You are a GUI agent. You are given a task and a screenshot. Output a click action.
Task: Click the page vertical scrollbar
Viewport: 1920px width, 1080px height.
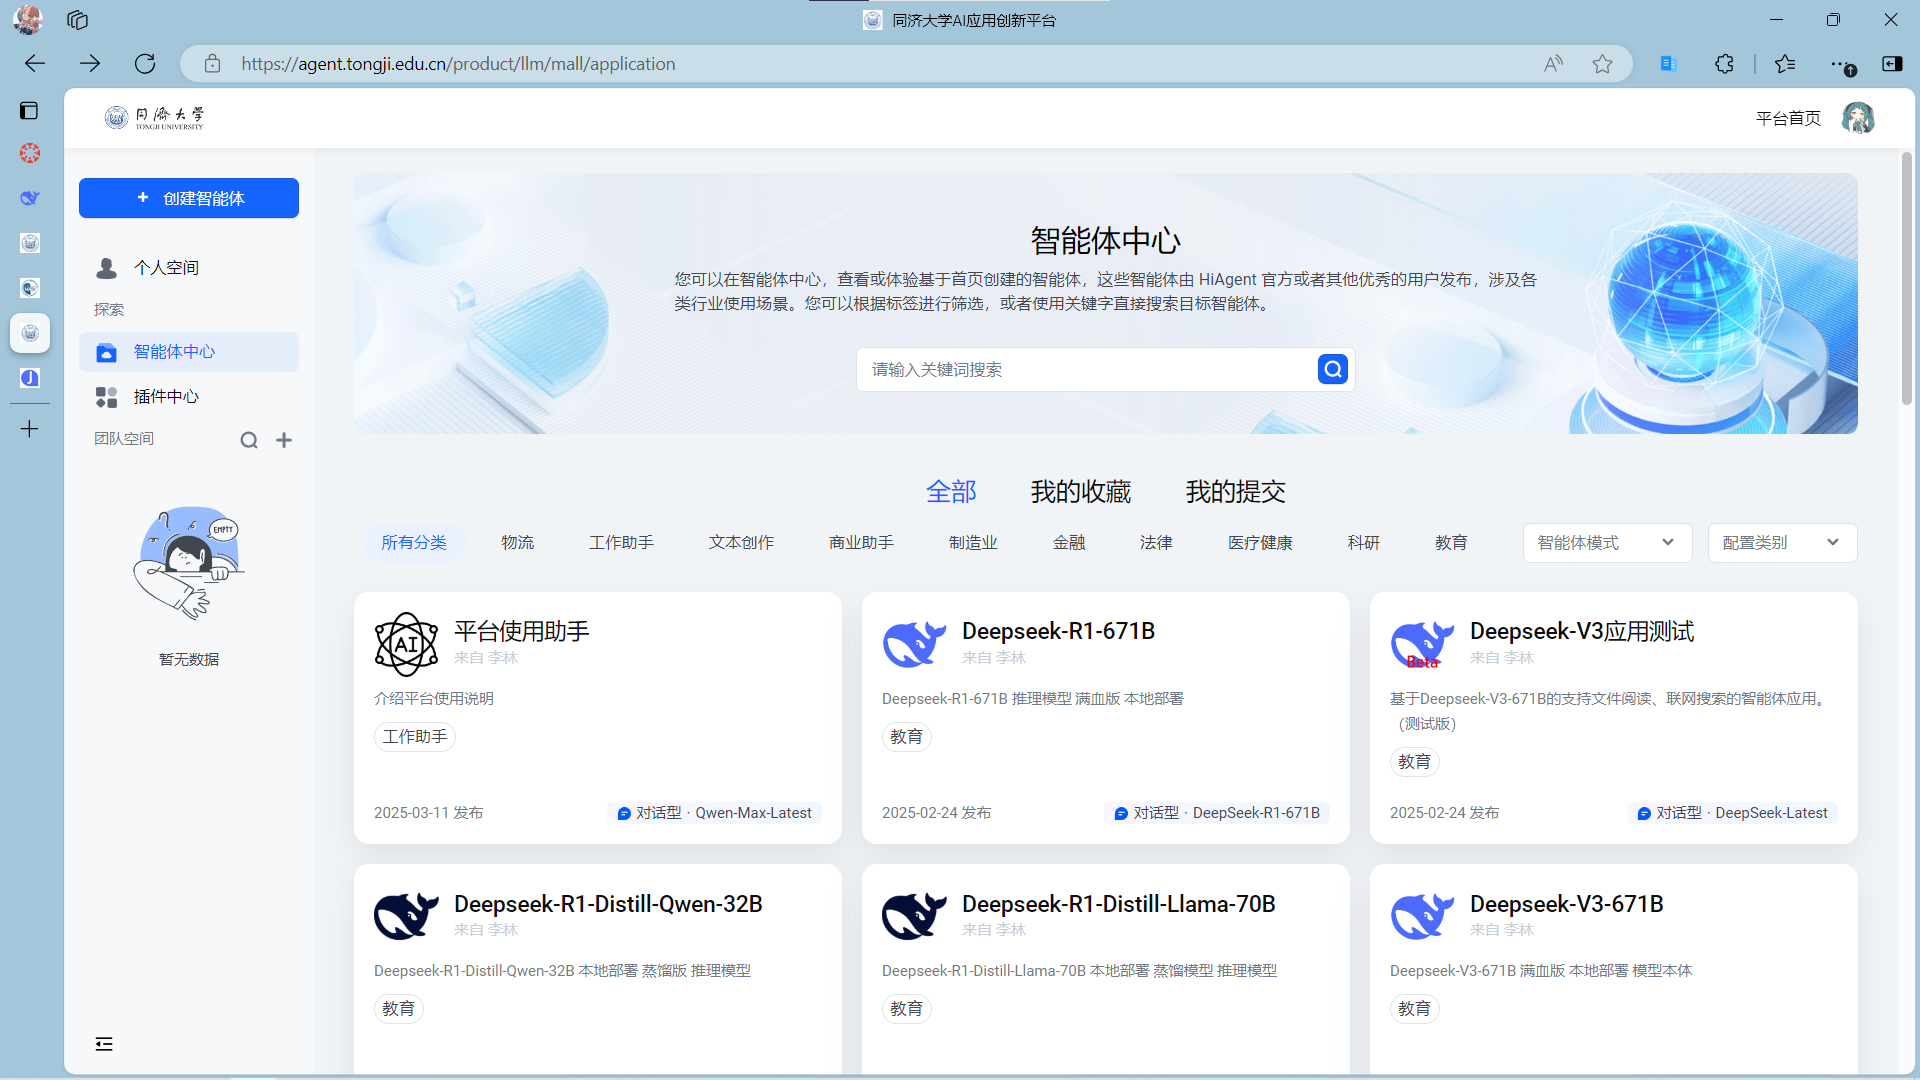(x=1907, y=280)
